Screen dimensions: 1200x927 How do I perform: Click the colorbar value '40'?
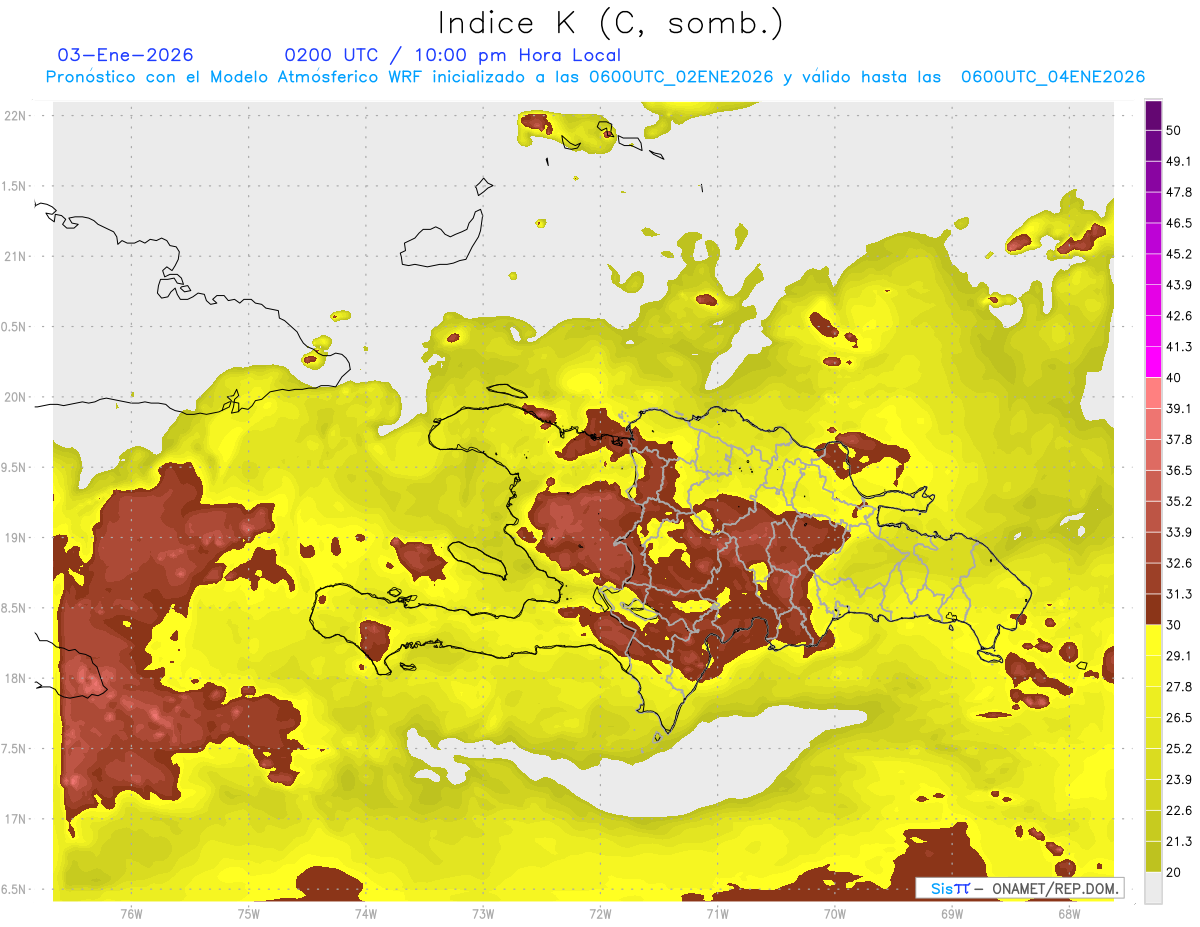click(1174, 378)
